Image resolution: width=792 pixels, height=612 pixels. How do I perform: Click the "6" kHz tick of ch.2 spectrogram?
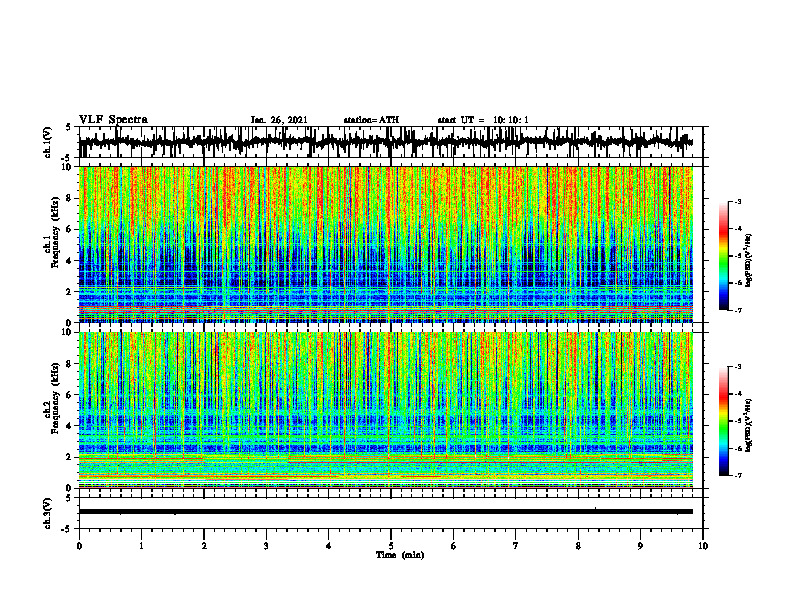70,394
